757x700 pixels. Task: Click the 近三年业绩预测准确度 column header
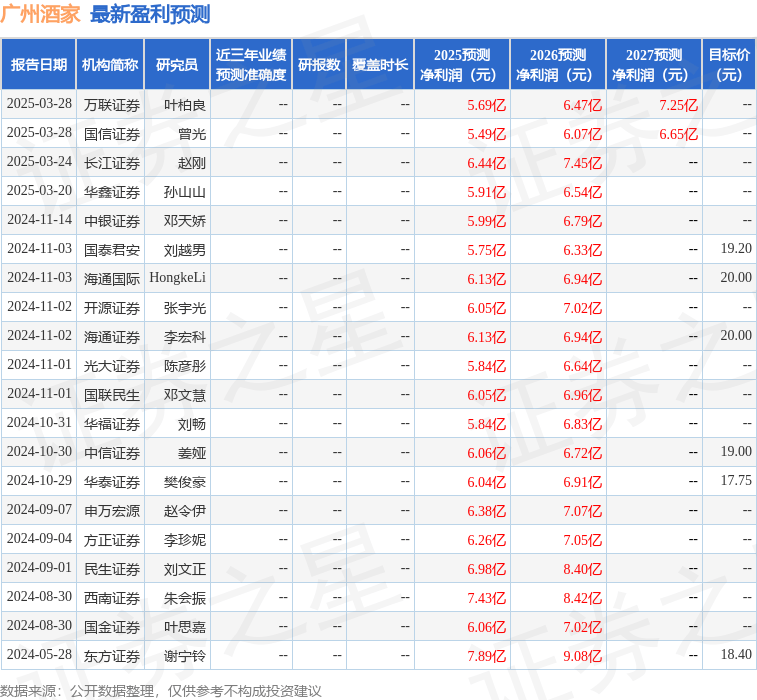tap(251, 65)
